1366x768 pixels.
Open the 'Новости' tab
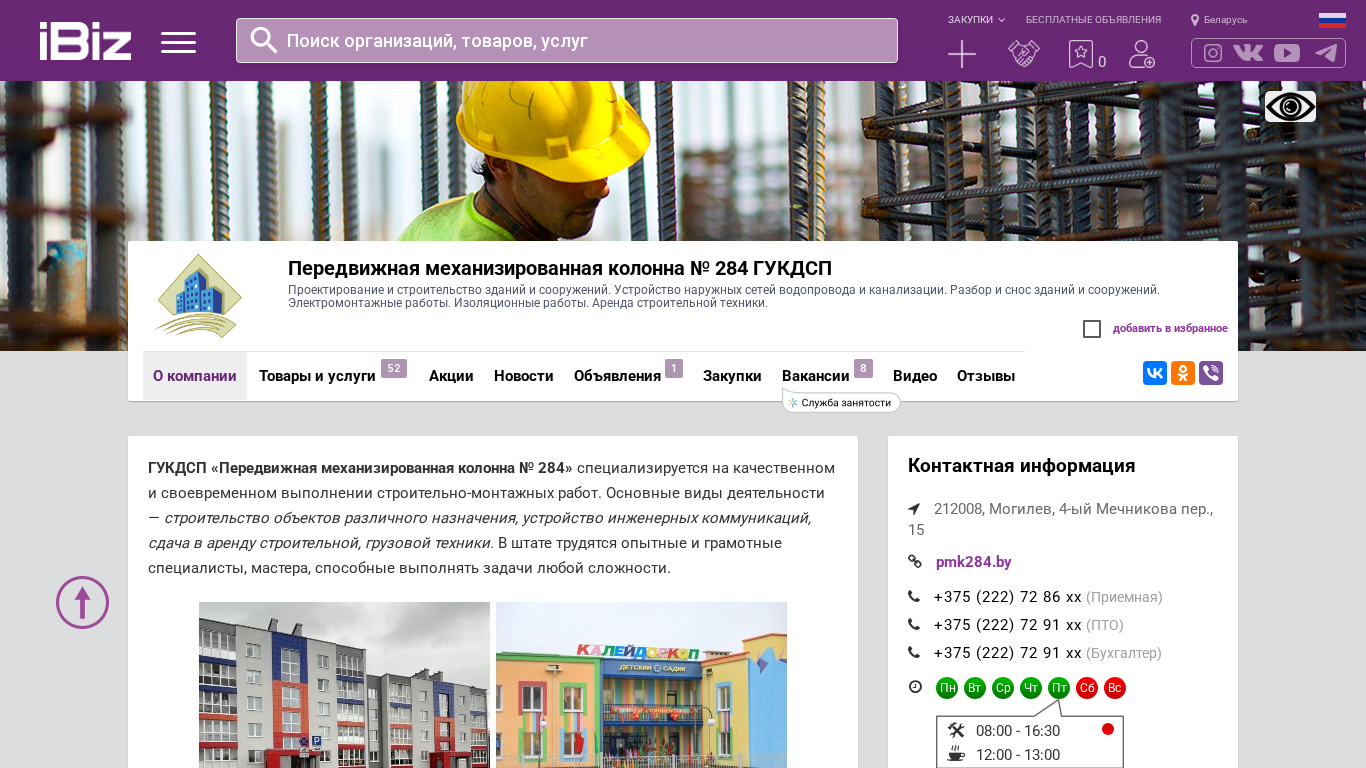(524, 376)
